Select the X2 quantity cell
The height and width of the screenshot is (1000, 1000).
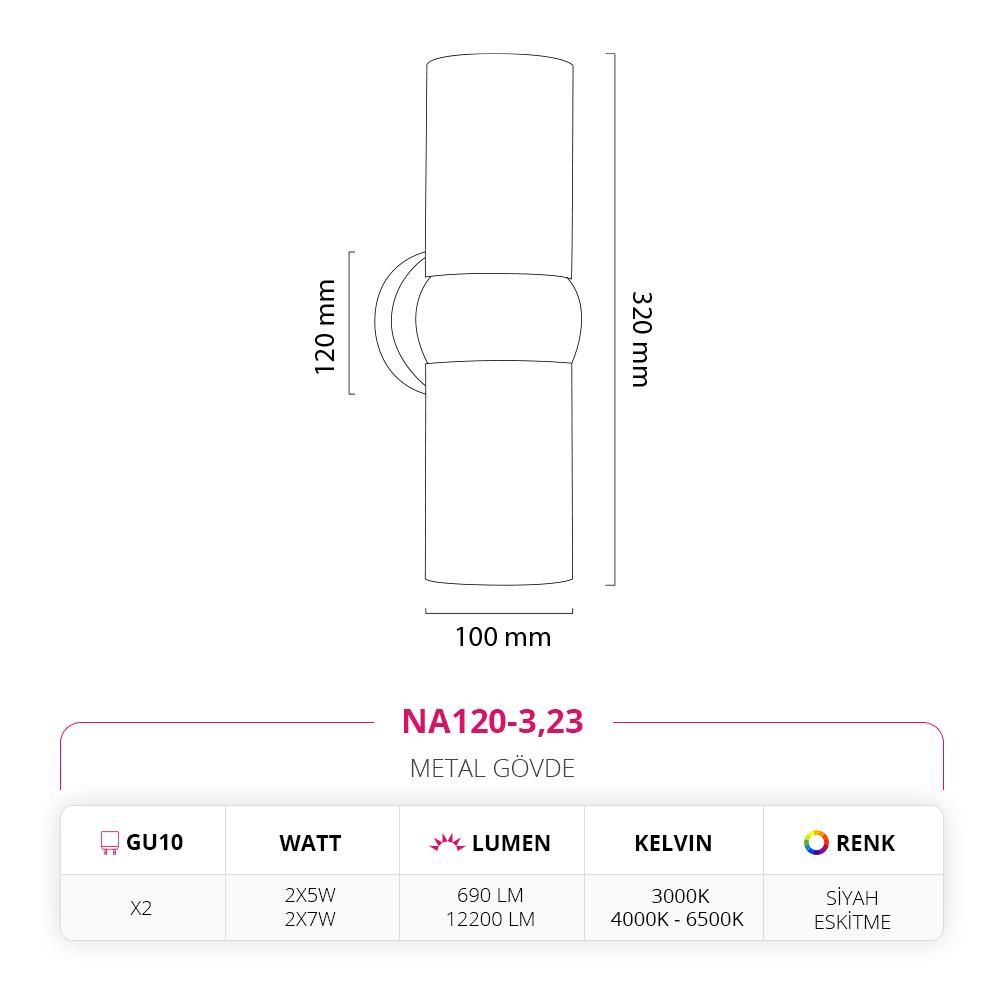click(x=141, y=908)
